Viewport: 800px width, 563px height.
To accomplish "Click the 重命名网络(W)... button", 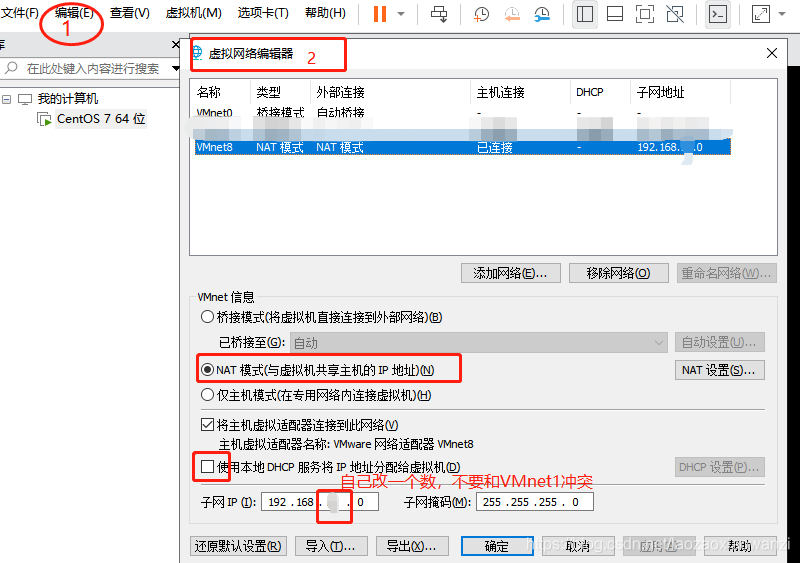I will point(727,273).
